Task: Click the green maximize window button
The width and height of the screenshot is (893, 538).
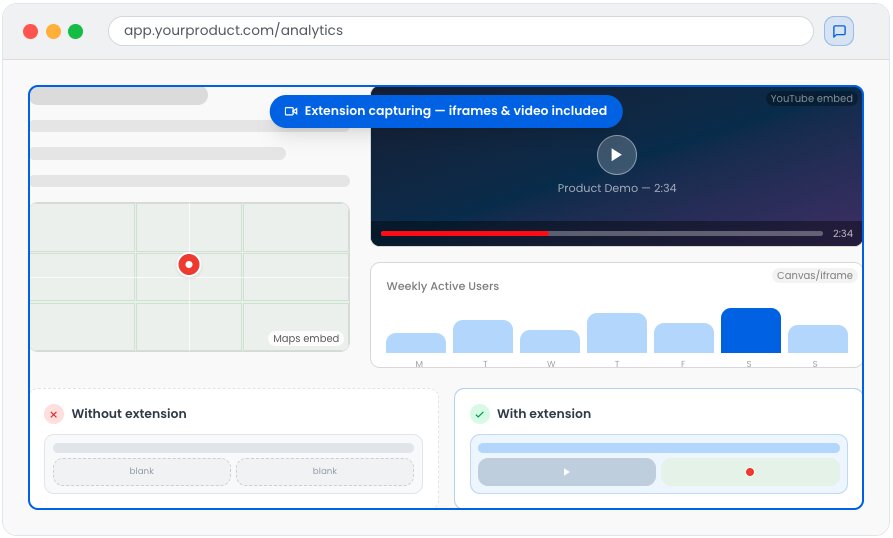Action: point(76,31)
